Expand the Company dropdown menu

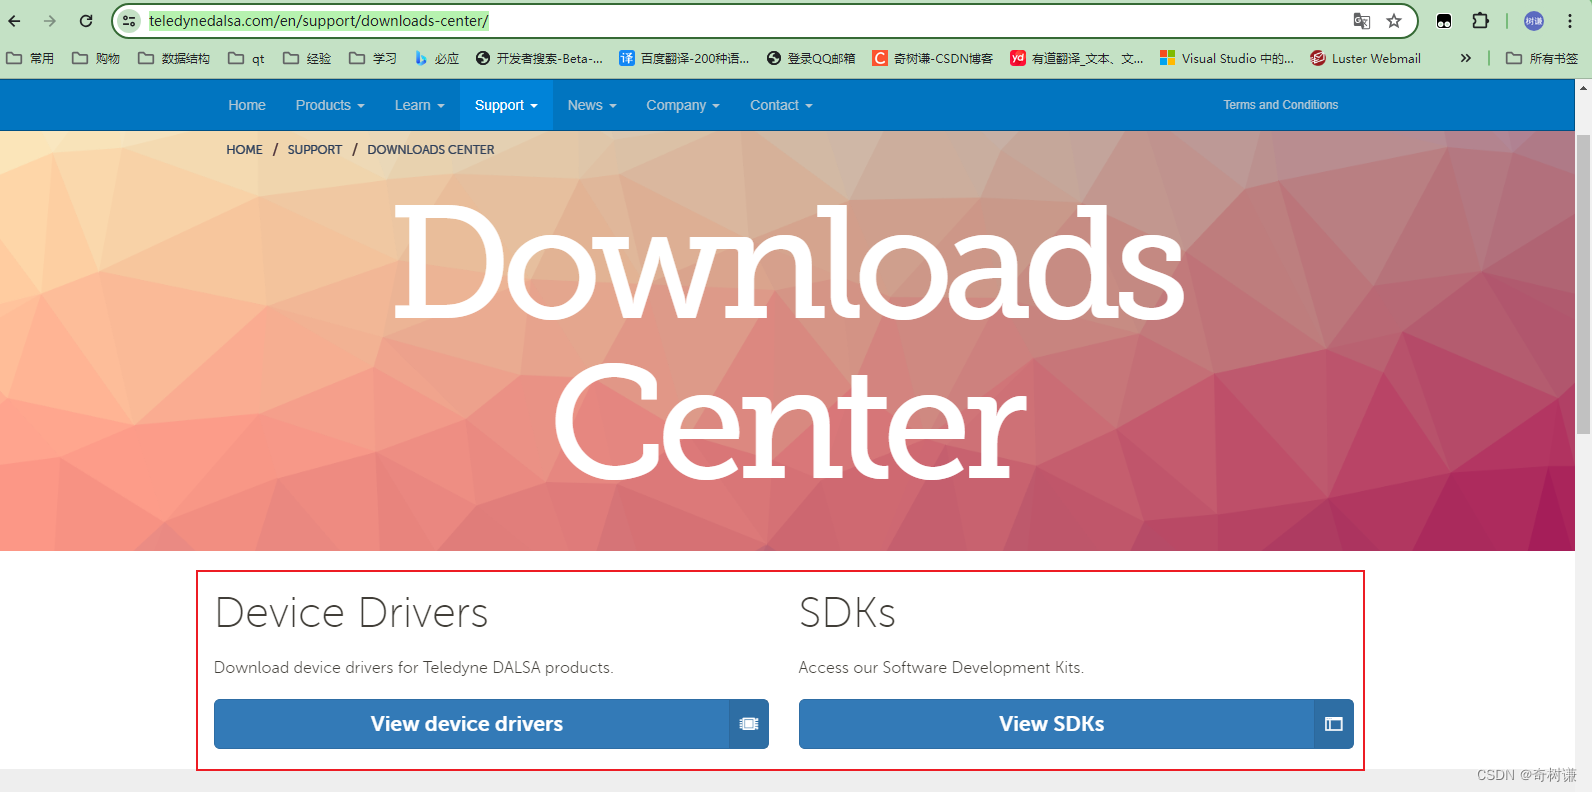683,105
